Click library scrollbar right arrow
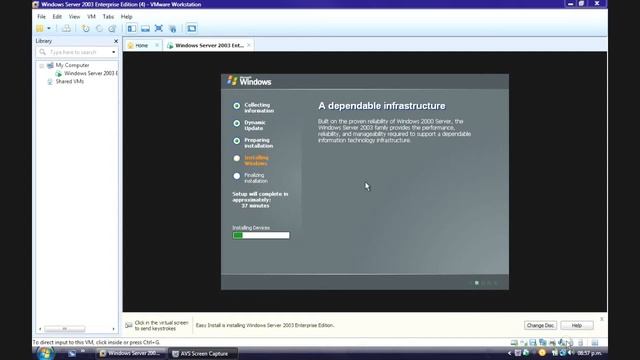The height and width of the screenshot is (360, 640). pyautogui.click(x=113, y=329)
